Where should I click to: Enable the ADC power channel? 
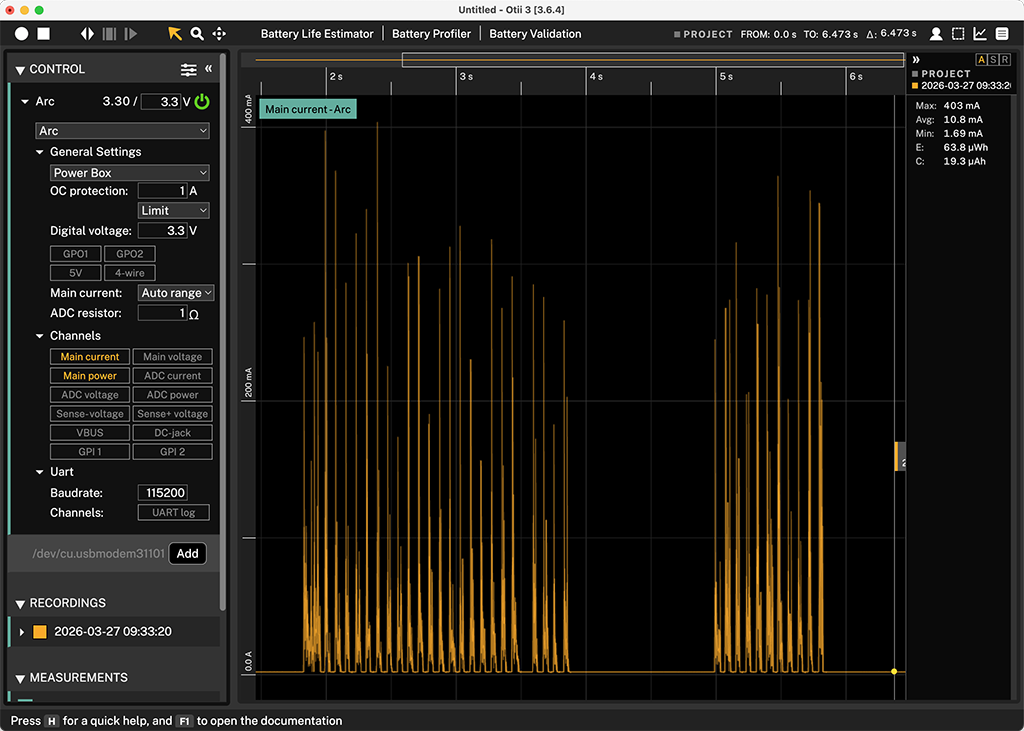(x=172, y=395)
